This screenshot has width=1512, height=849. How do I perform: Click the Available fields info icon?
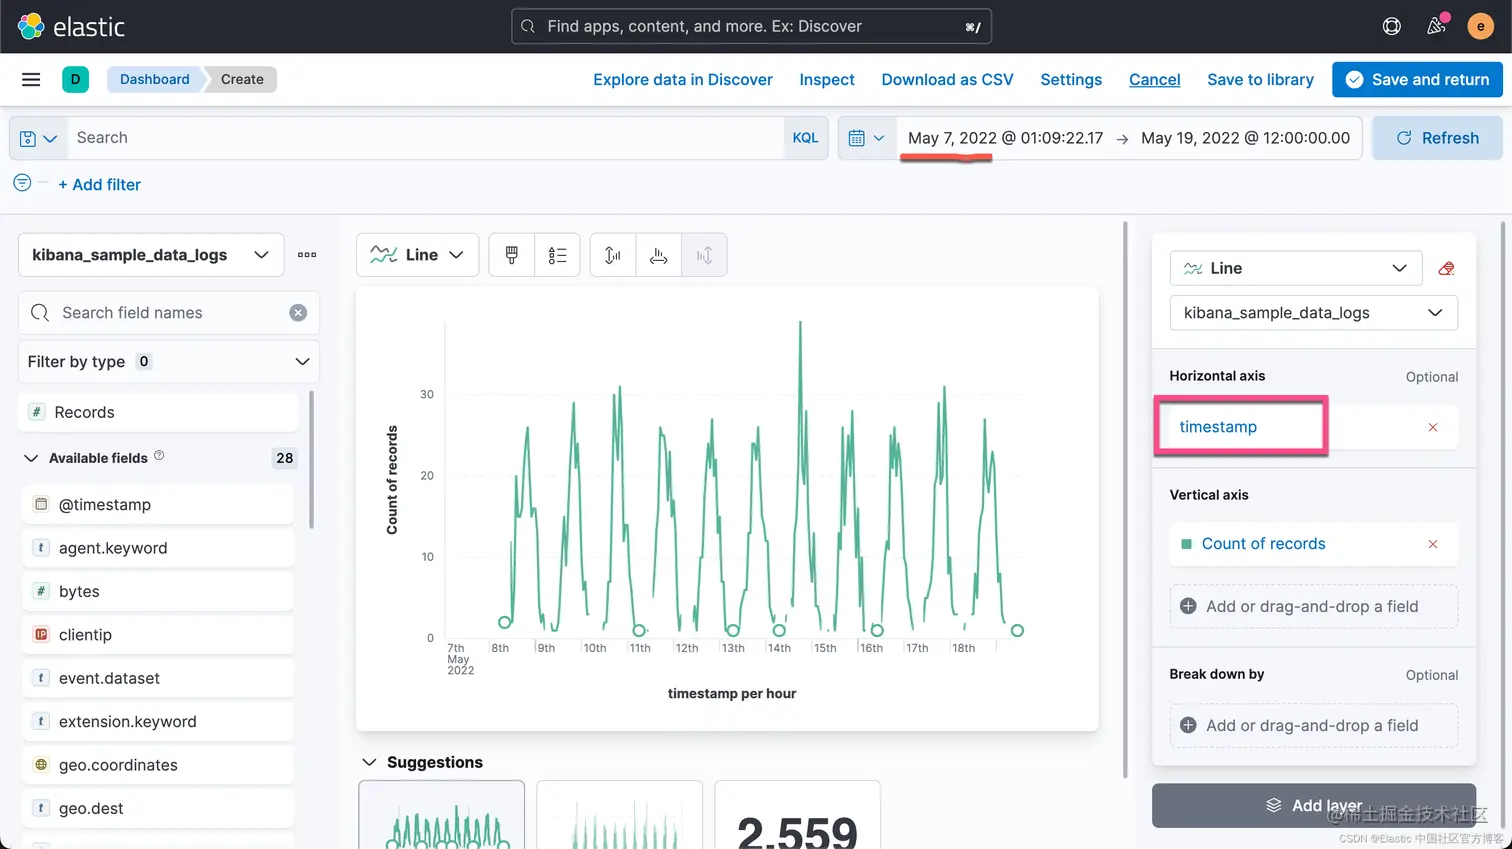click(159, 456)
